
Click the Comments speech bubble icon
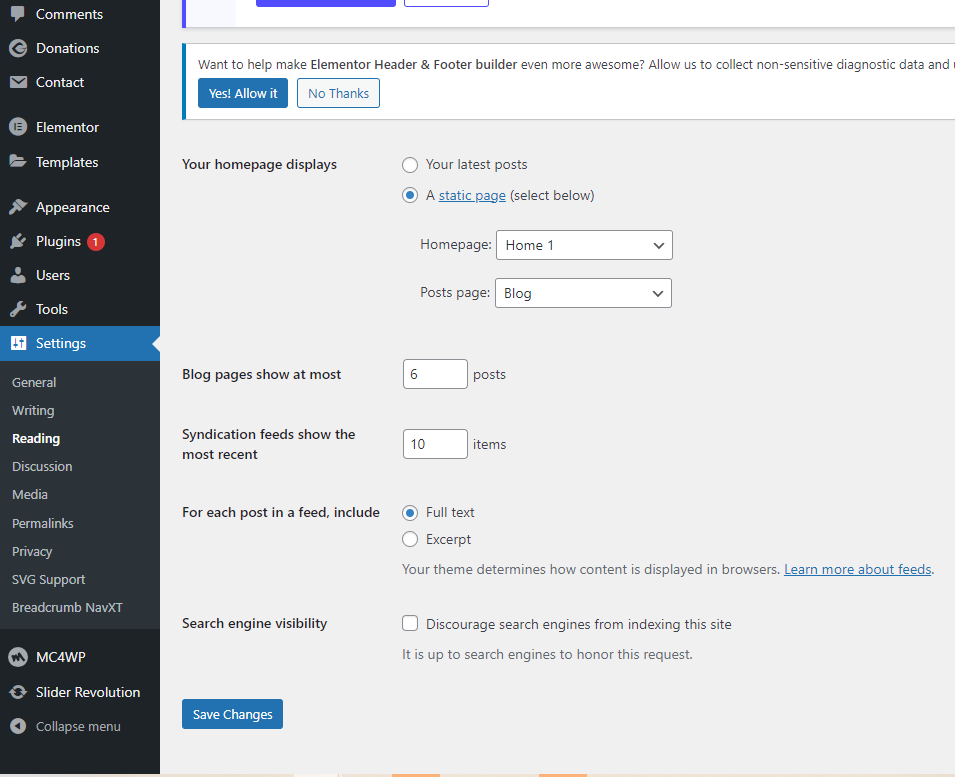18,14
